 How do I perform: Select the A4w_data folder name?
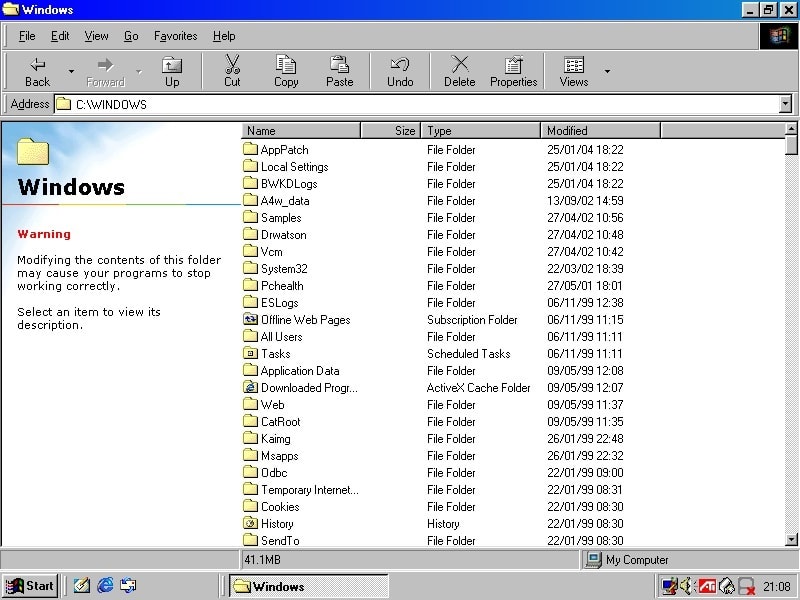pyautogui.click(x=285, y=201)
